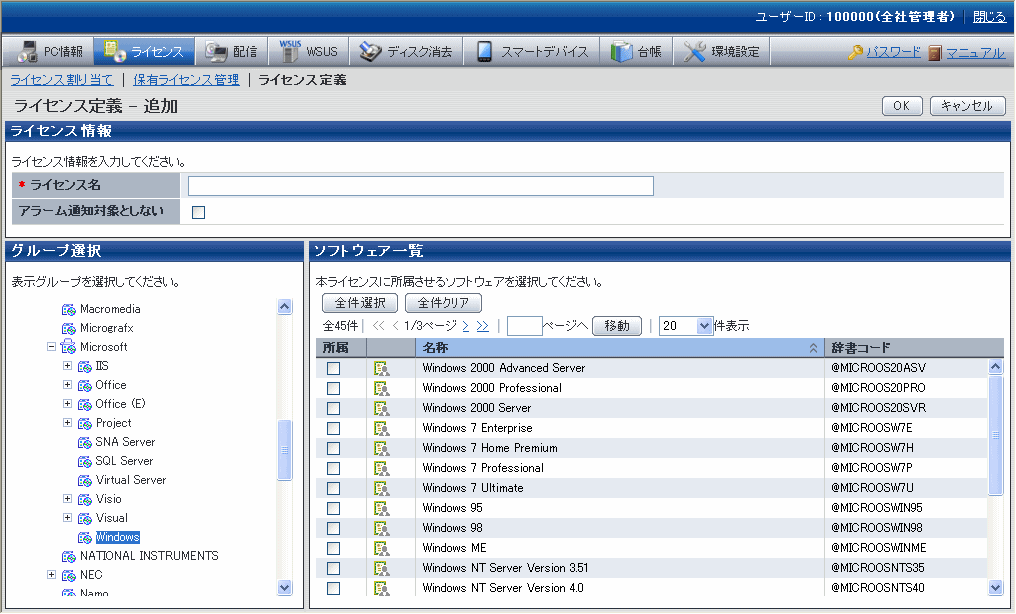
Task: Check Windows 7 Enterprise checkbox
Action: (x=334, y=429)
